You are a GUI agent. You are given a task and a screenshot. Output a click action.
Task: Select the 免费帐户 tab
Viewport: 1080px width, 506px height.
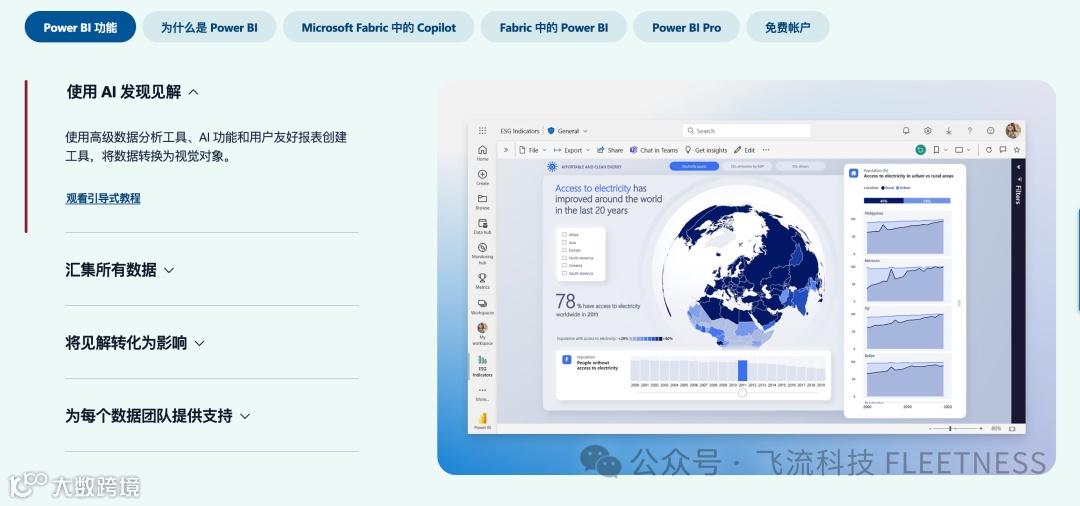pyautogui.click(x=788, y=28)
